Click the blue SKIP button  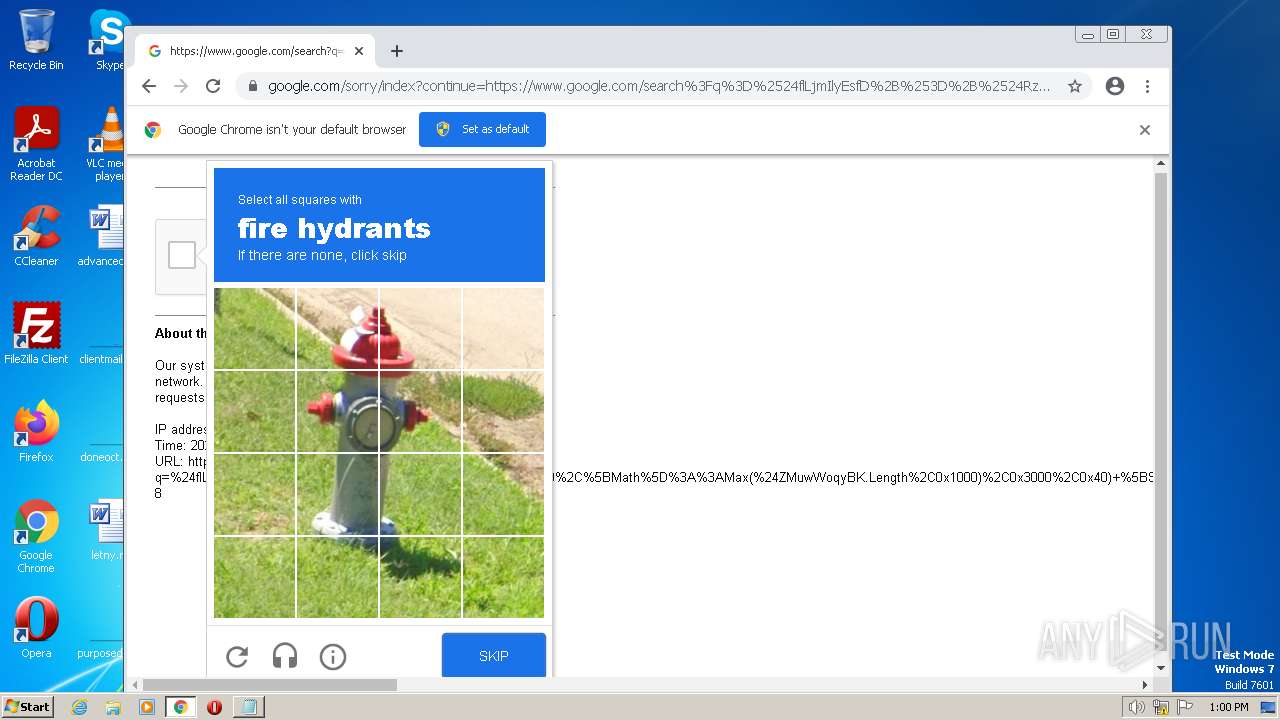tap(494, 656)
